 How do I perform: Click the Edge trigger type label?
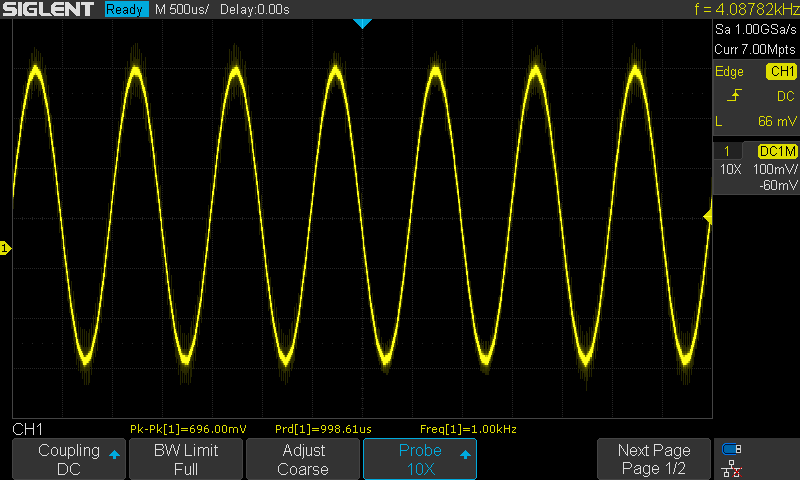click(729, 71)
